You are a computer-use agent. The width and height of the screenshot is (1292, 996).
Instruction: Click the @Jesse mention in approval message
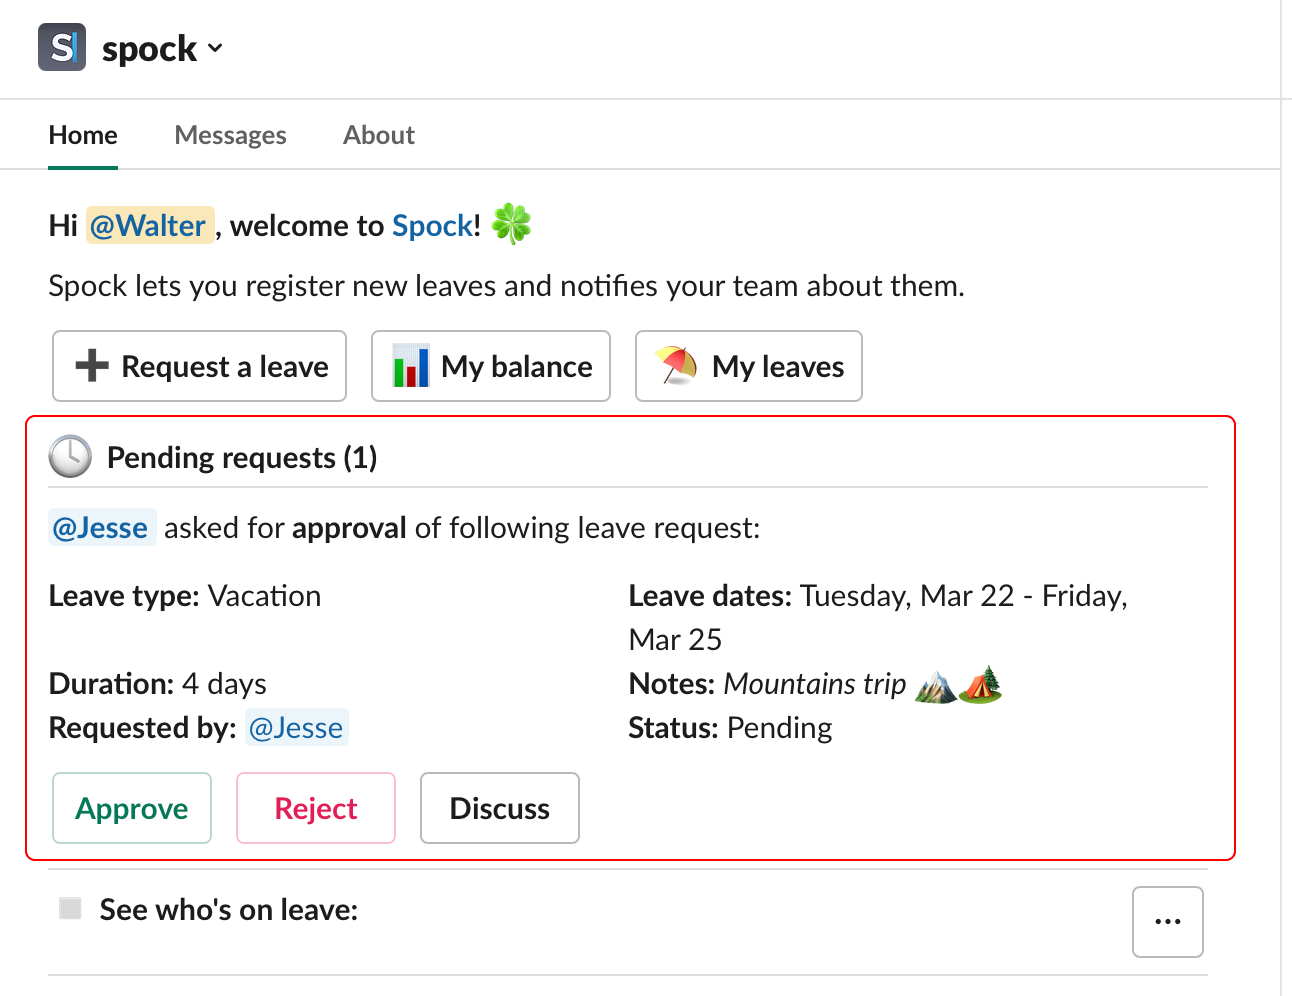tap(101, 528)
